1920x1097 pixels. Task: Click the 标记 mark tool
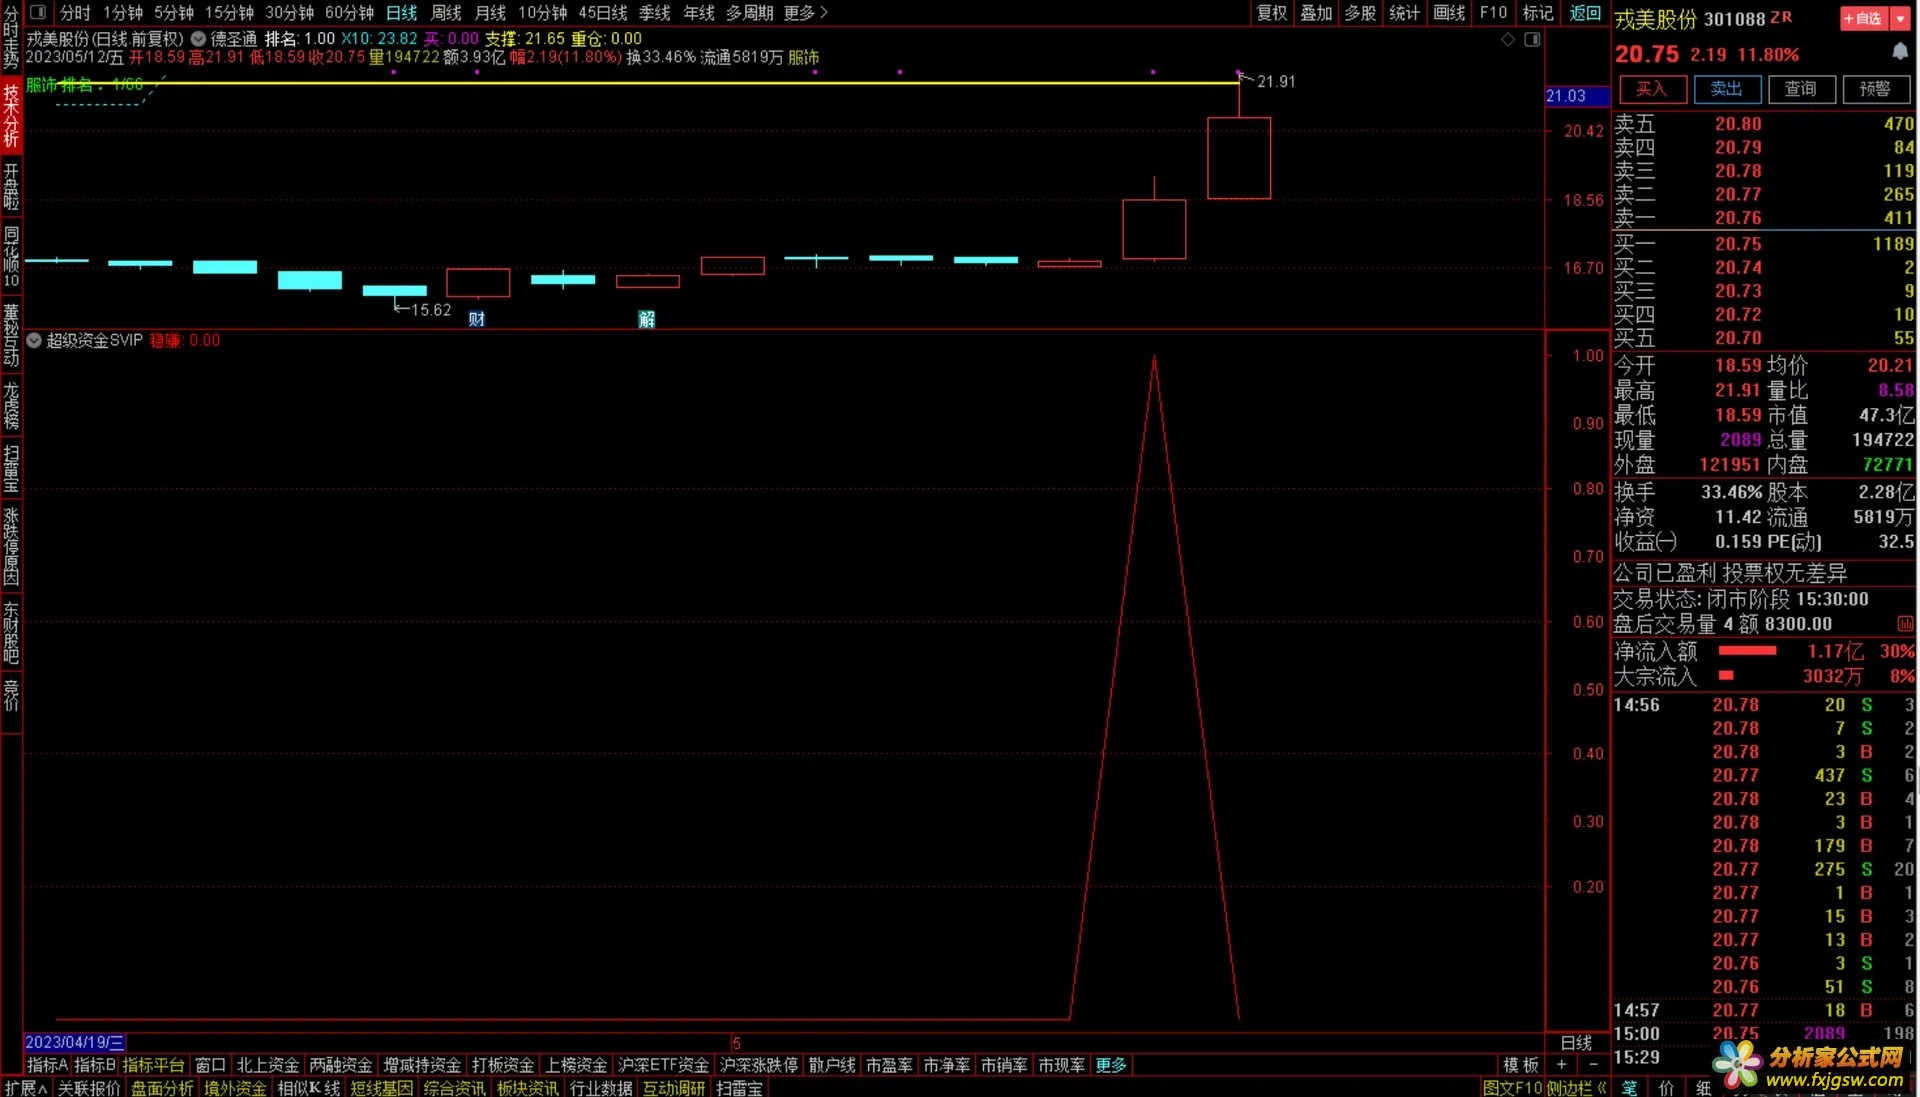click(x=1538, y=13)
